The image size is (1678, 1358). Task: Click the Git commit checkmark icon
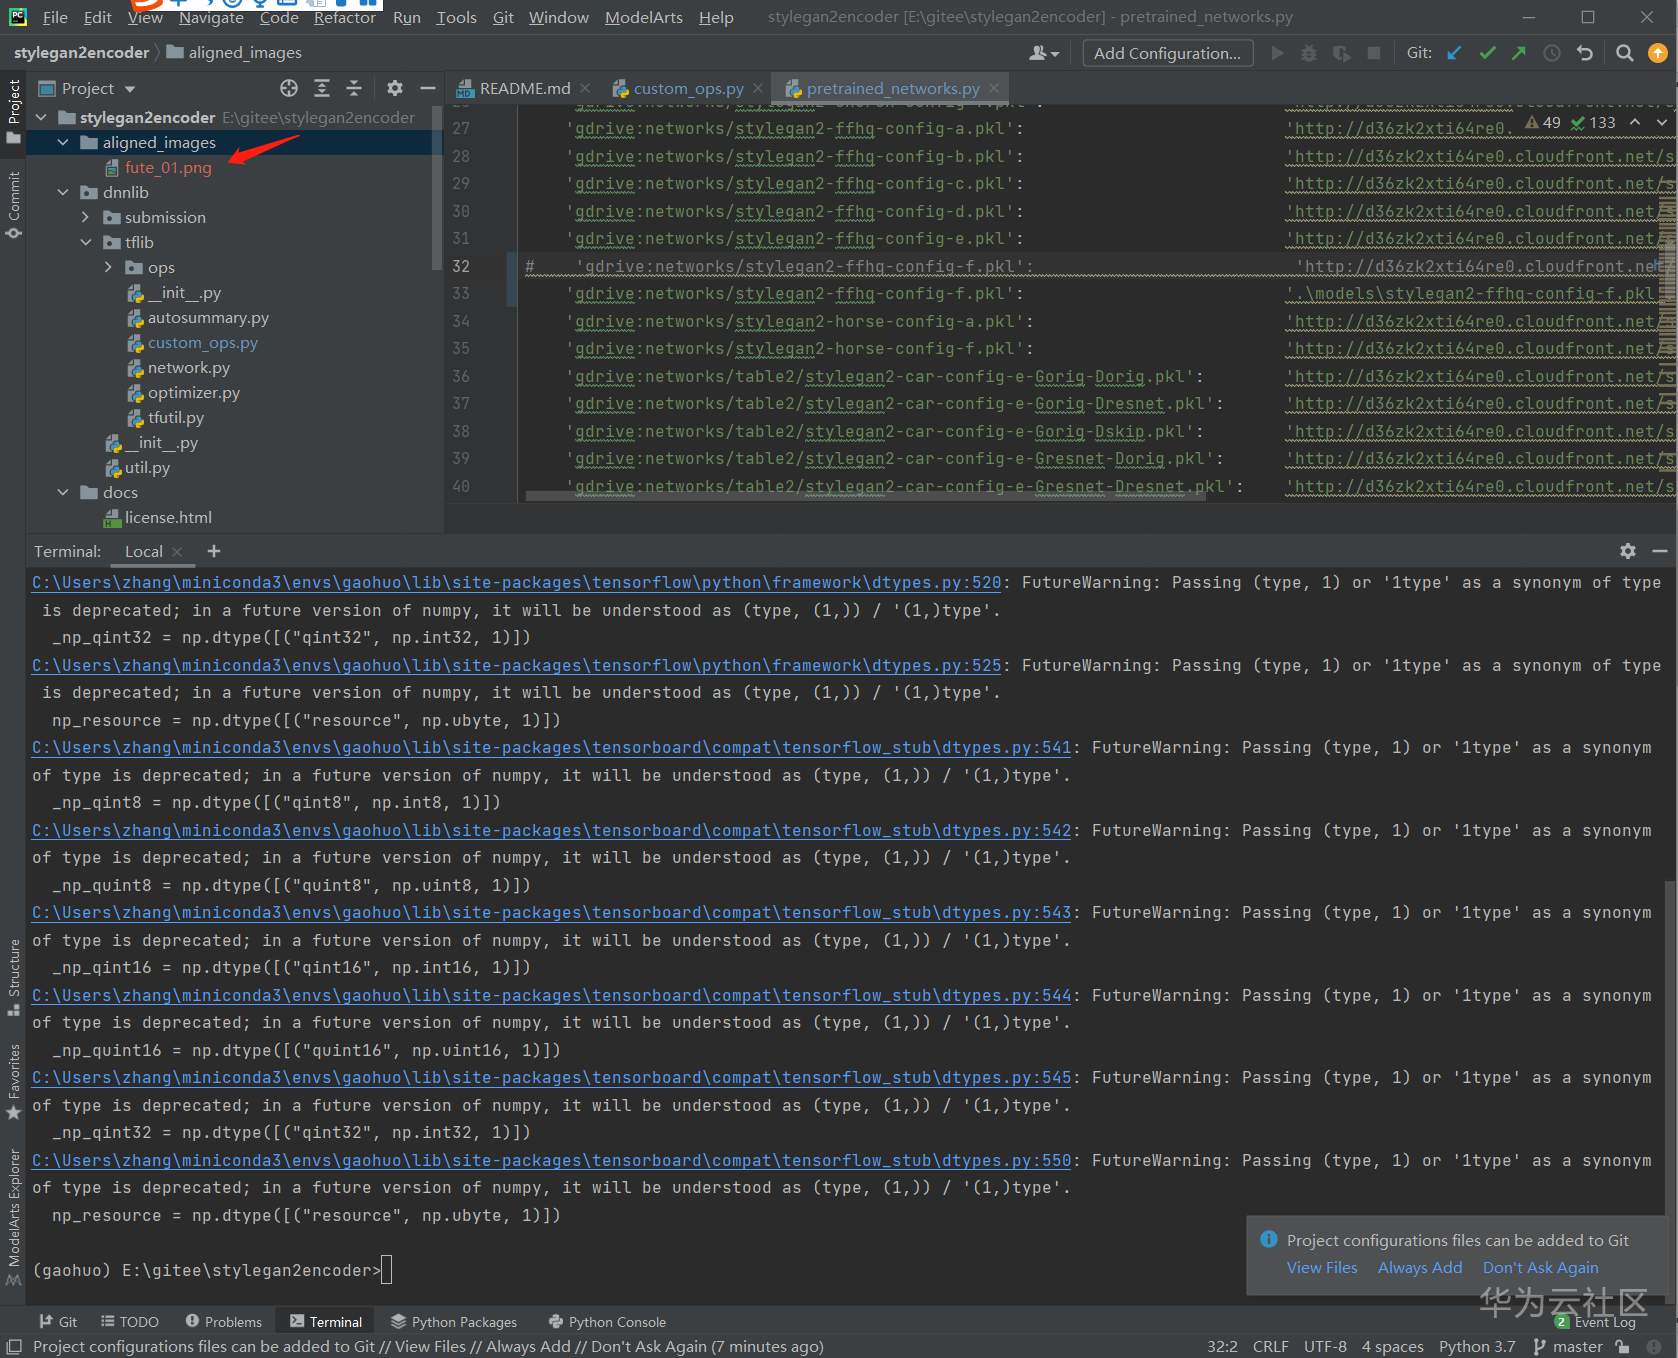(1487, 53)
